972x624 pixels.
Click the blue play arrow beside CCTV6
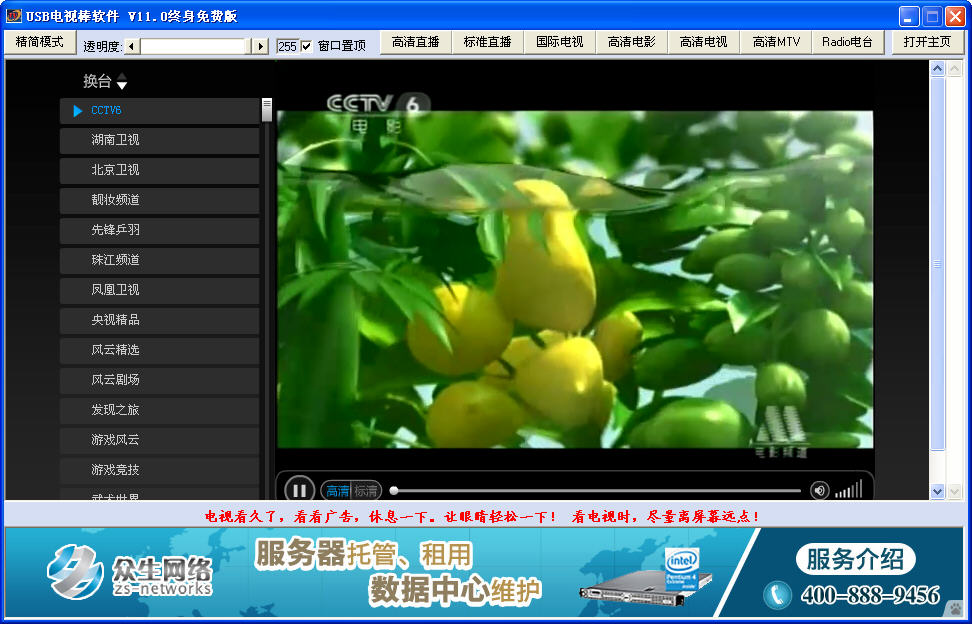(78, 111)
